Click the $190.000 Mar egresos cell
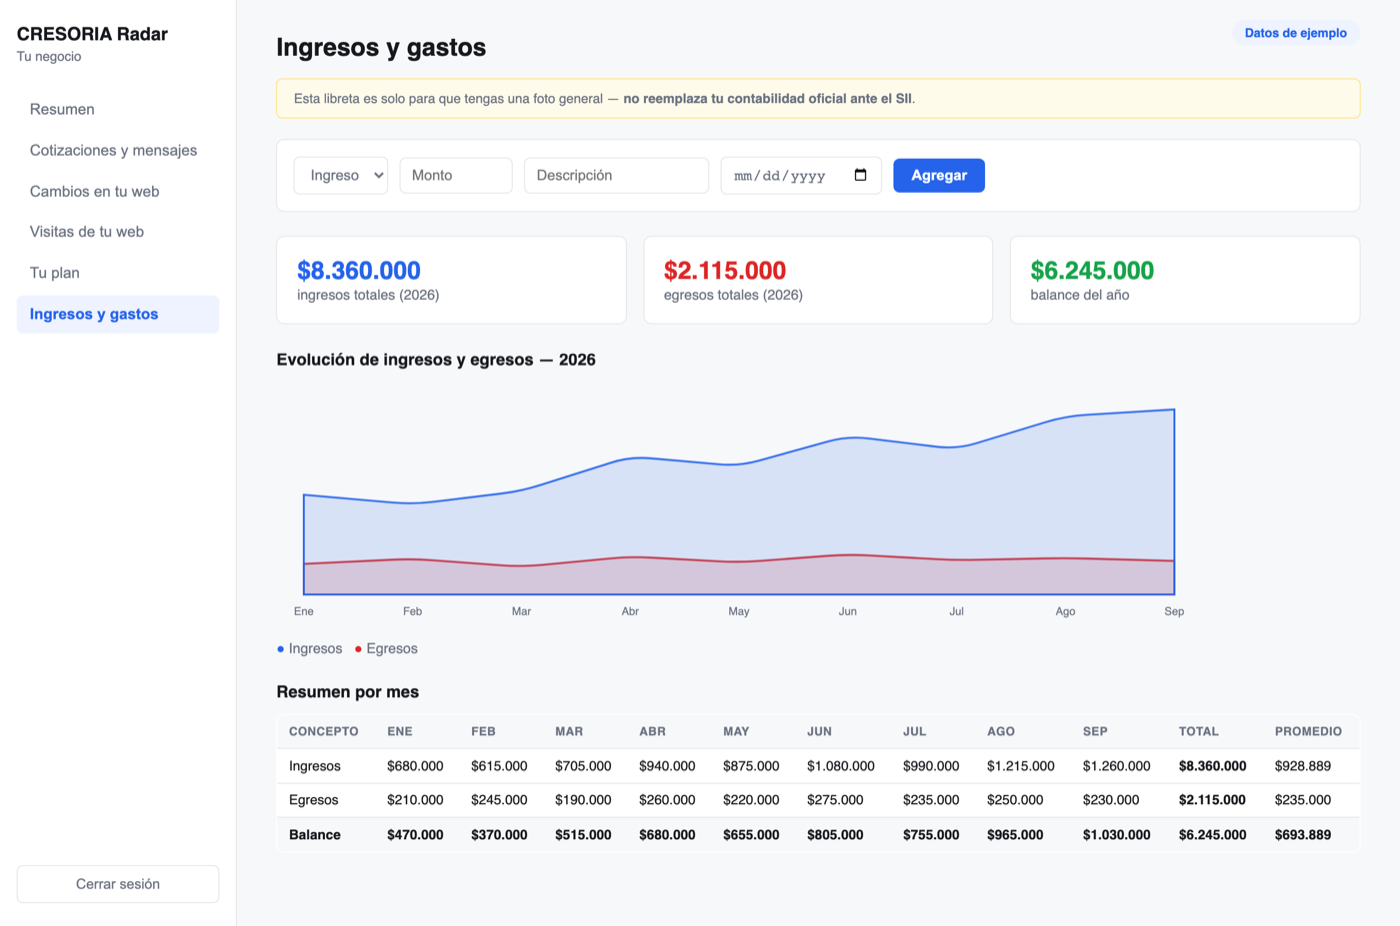 point(583,800)
